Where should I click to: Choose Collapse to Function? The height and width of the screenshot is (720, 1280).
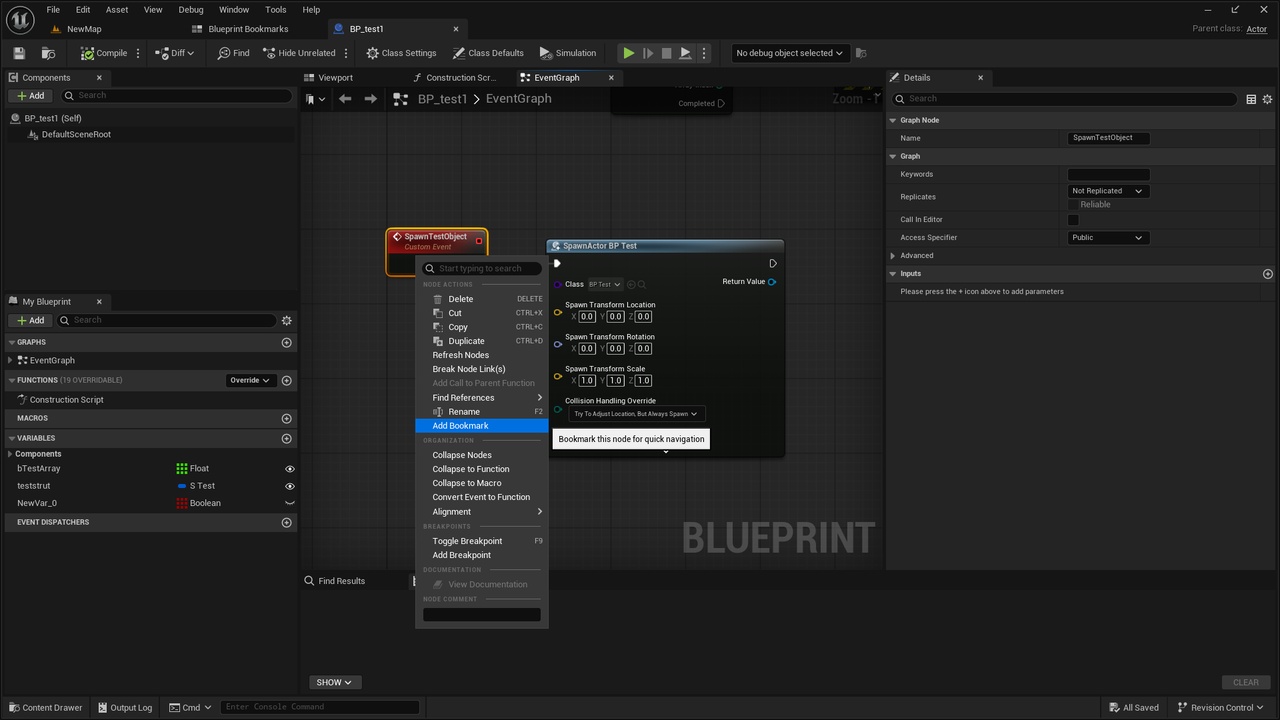(x=482, y=469)
